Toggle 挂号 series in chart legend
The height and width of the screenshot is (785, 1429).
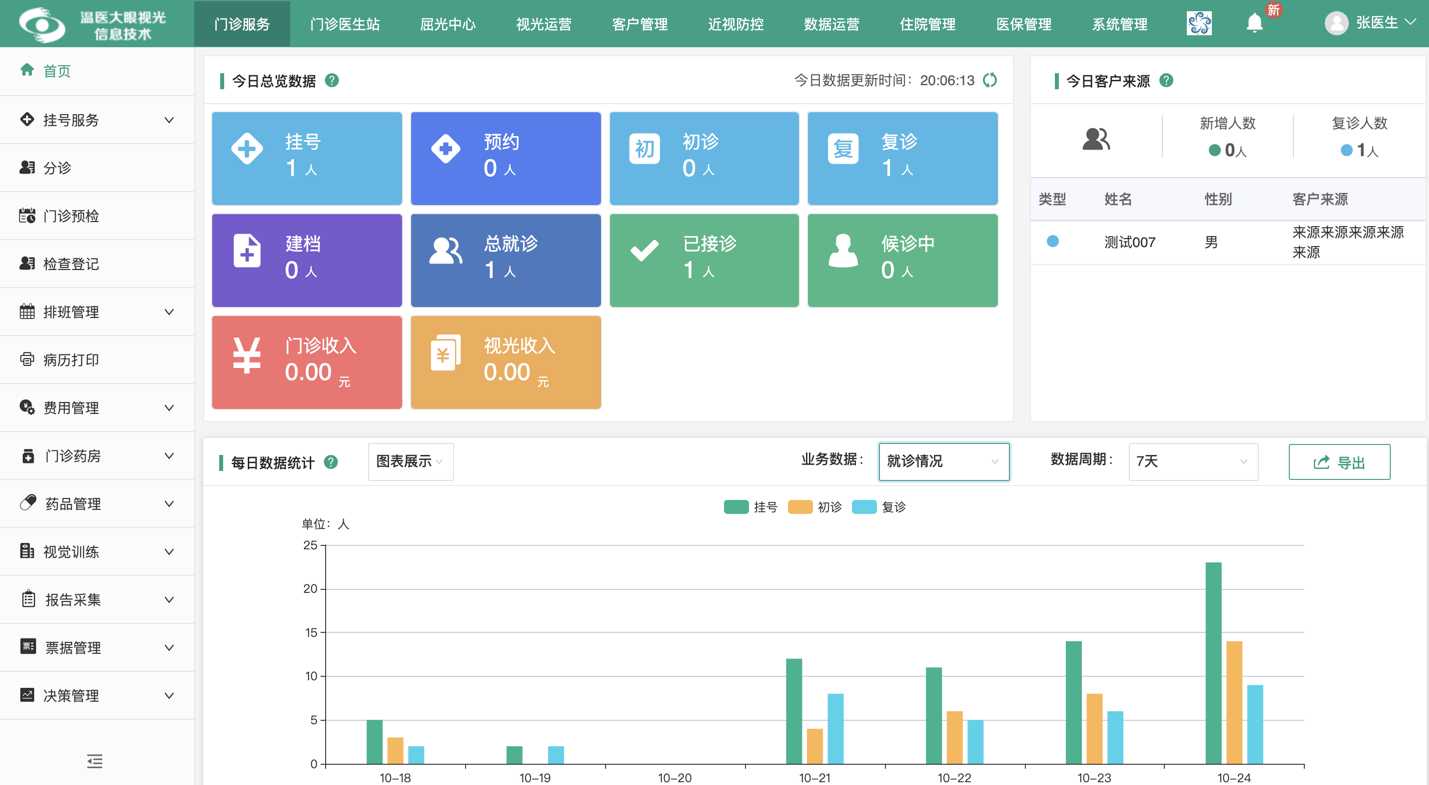click(751, 507)
